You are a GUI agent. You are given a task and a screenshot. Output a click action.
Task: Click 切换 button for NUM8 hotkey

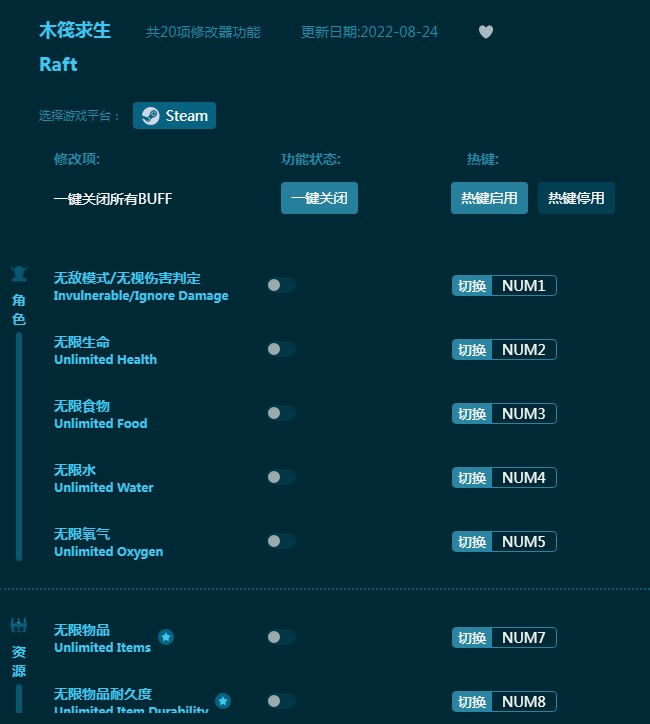click(472, 701)
